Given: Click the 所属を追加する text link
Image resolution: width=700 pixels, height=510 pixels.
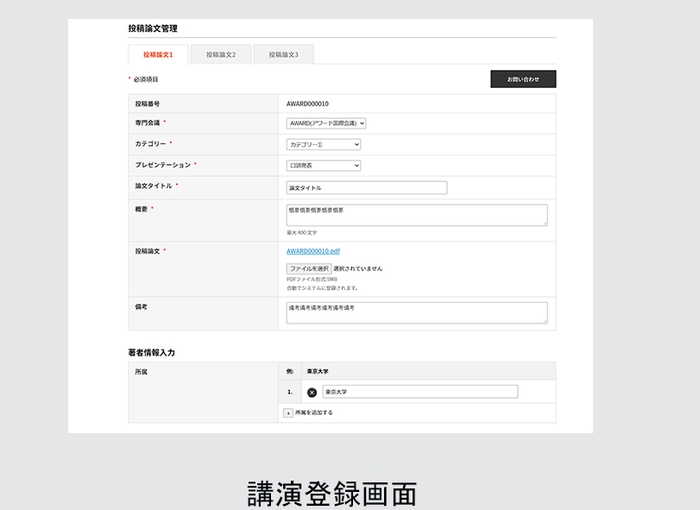Looking at the screenshot, I should (314, 412).
